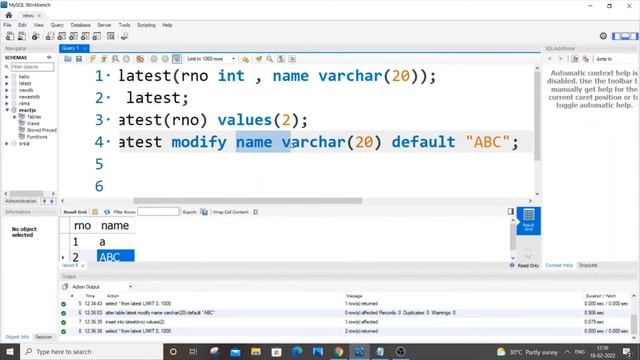Toggle the auto-commit mode button
640x360 pixels.
click(176, 59)
